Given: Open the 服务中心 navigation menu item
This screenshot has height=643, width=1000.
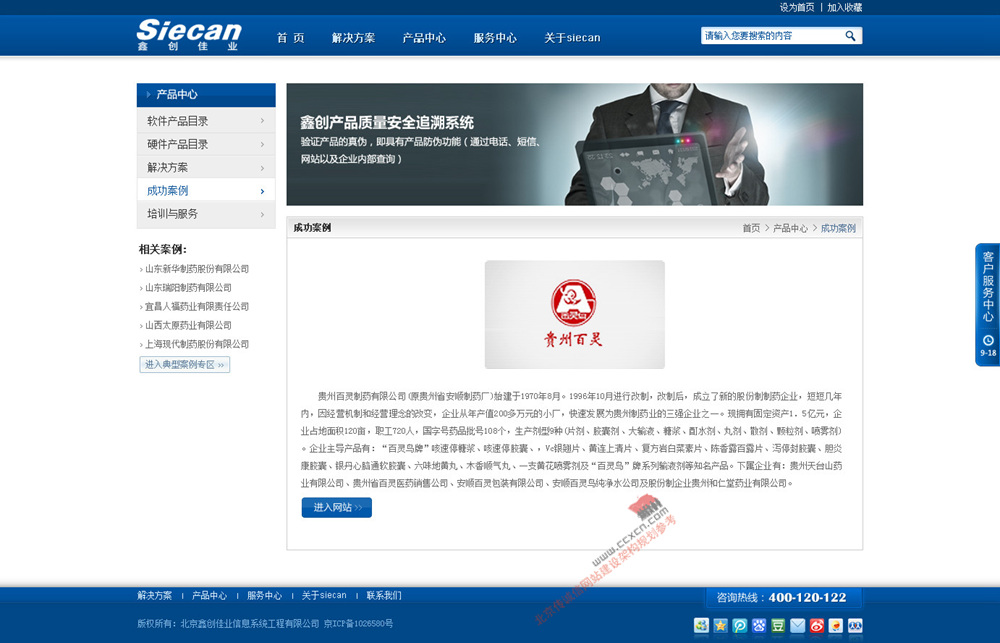Looking at the screenshot, I should (495, 36).
